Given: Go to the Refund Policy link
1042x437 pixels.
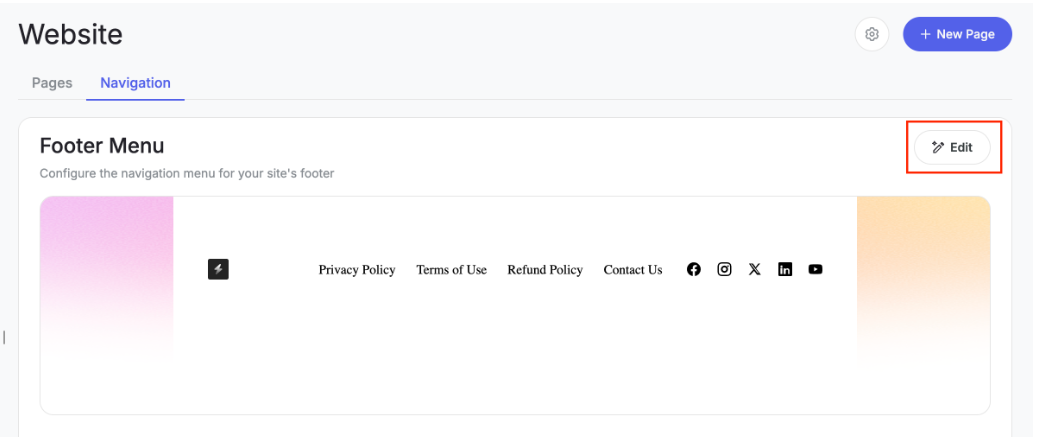Looking at the screenshot, I should (545, 270).
